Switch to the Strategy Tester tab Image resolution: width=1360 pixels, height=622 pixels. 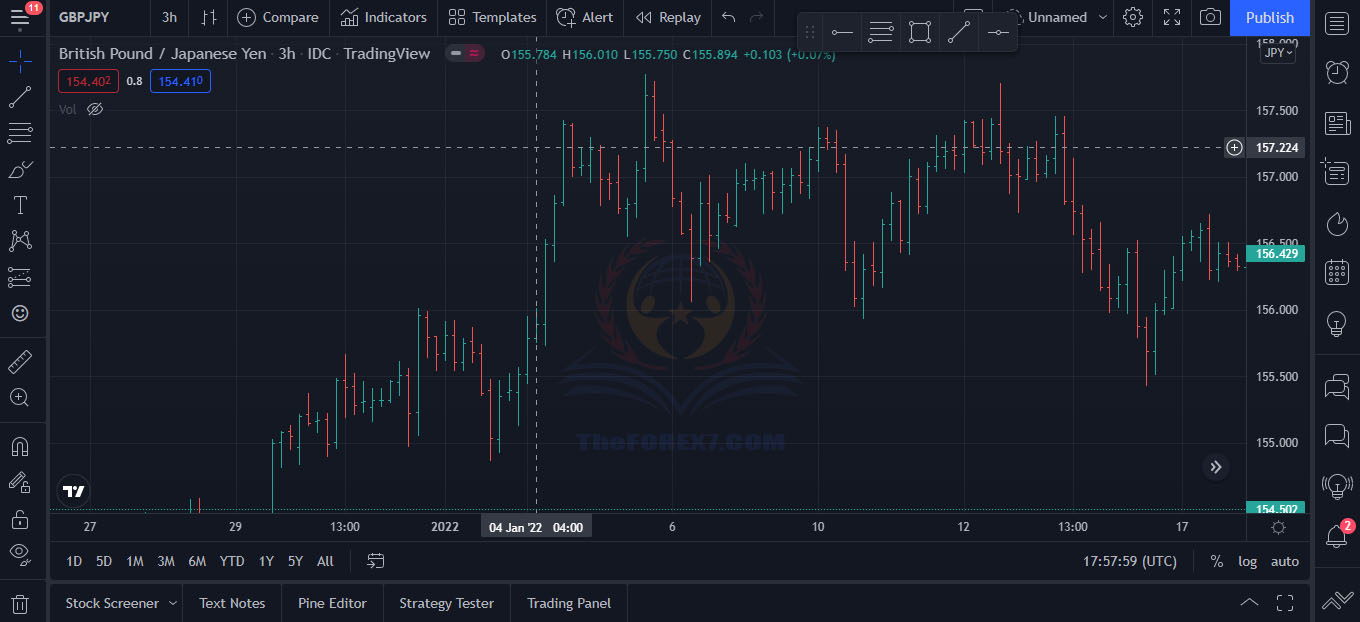446,603
